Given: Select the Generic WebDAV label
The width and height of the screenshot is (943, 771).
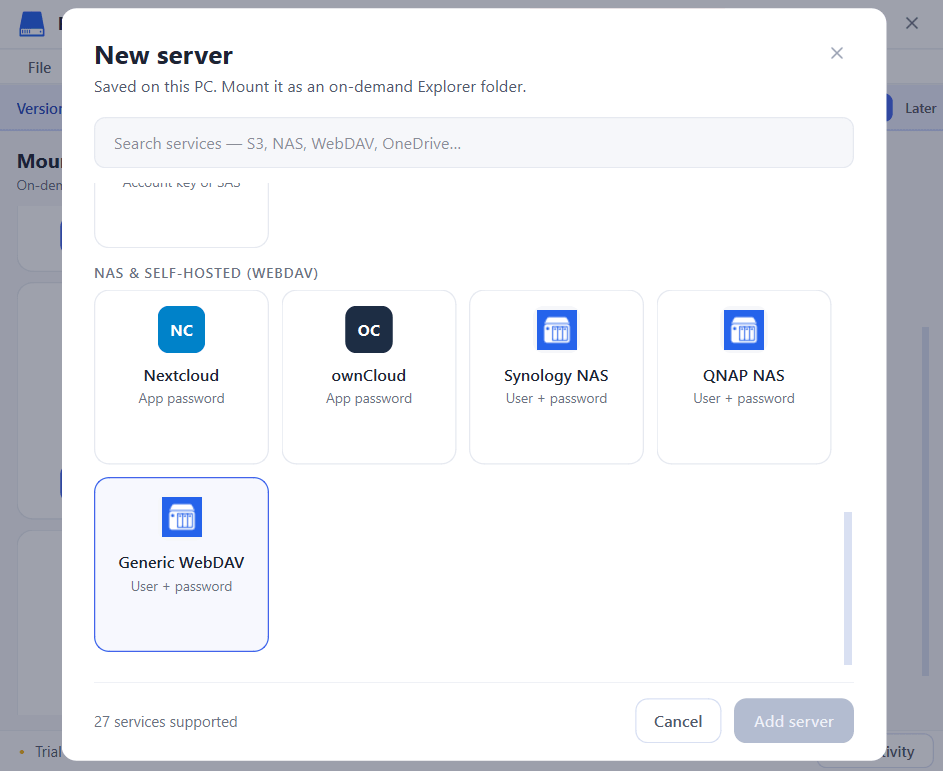Looking at the screenshot, I should (x=181, y=562).
